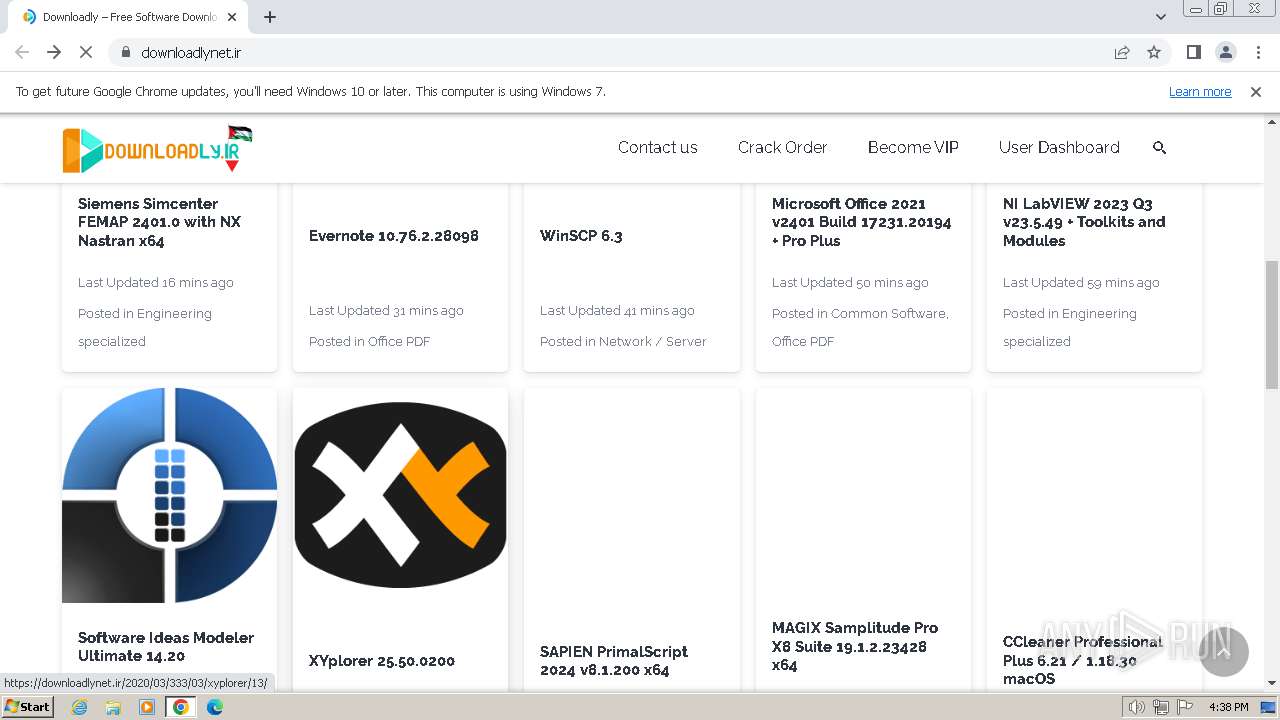Open NI LabVIEW 2023 Q3 post

coord(1084,222)
